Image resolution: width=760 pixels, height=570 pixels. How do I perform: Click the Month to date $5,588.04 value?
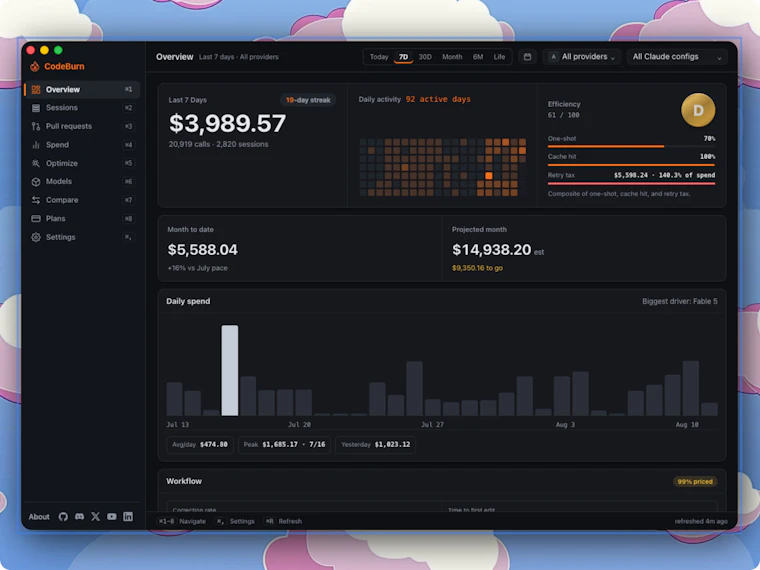203,250
